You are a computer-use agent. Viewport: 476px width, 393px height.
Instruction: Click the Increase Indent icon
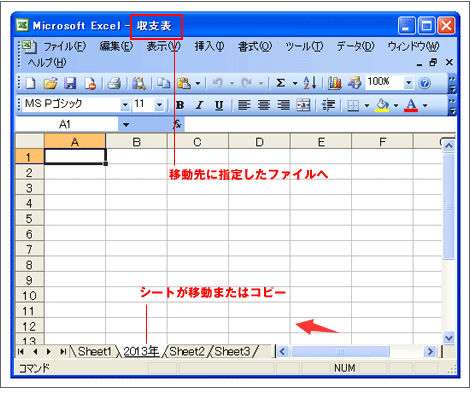coord(328,105)
